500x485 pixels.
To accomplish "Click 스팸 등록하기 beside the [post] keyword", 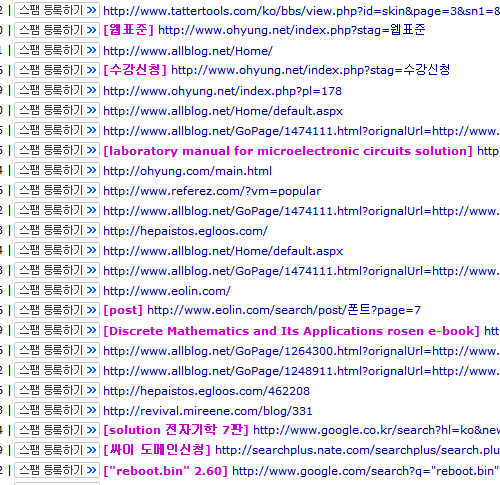I will [x=57, y=310].
